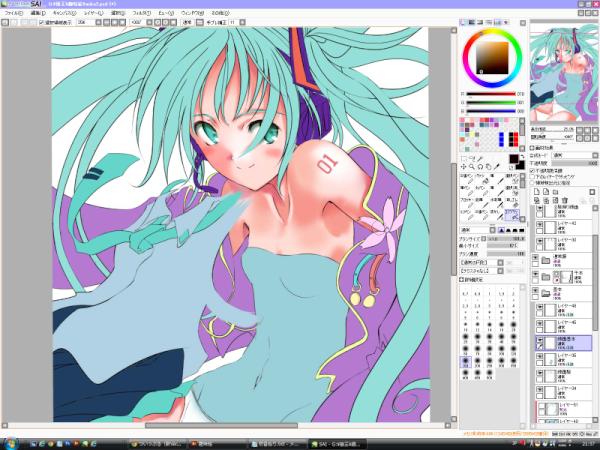Click the merge layer down icon
Screen dimensions: 600x450
(546, 200)
